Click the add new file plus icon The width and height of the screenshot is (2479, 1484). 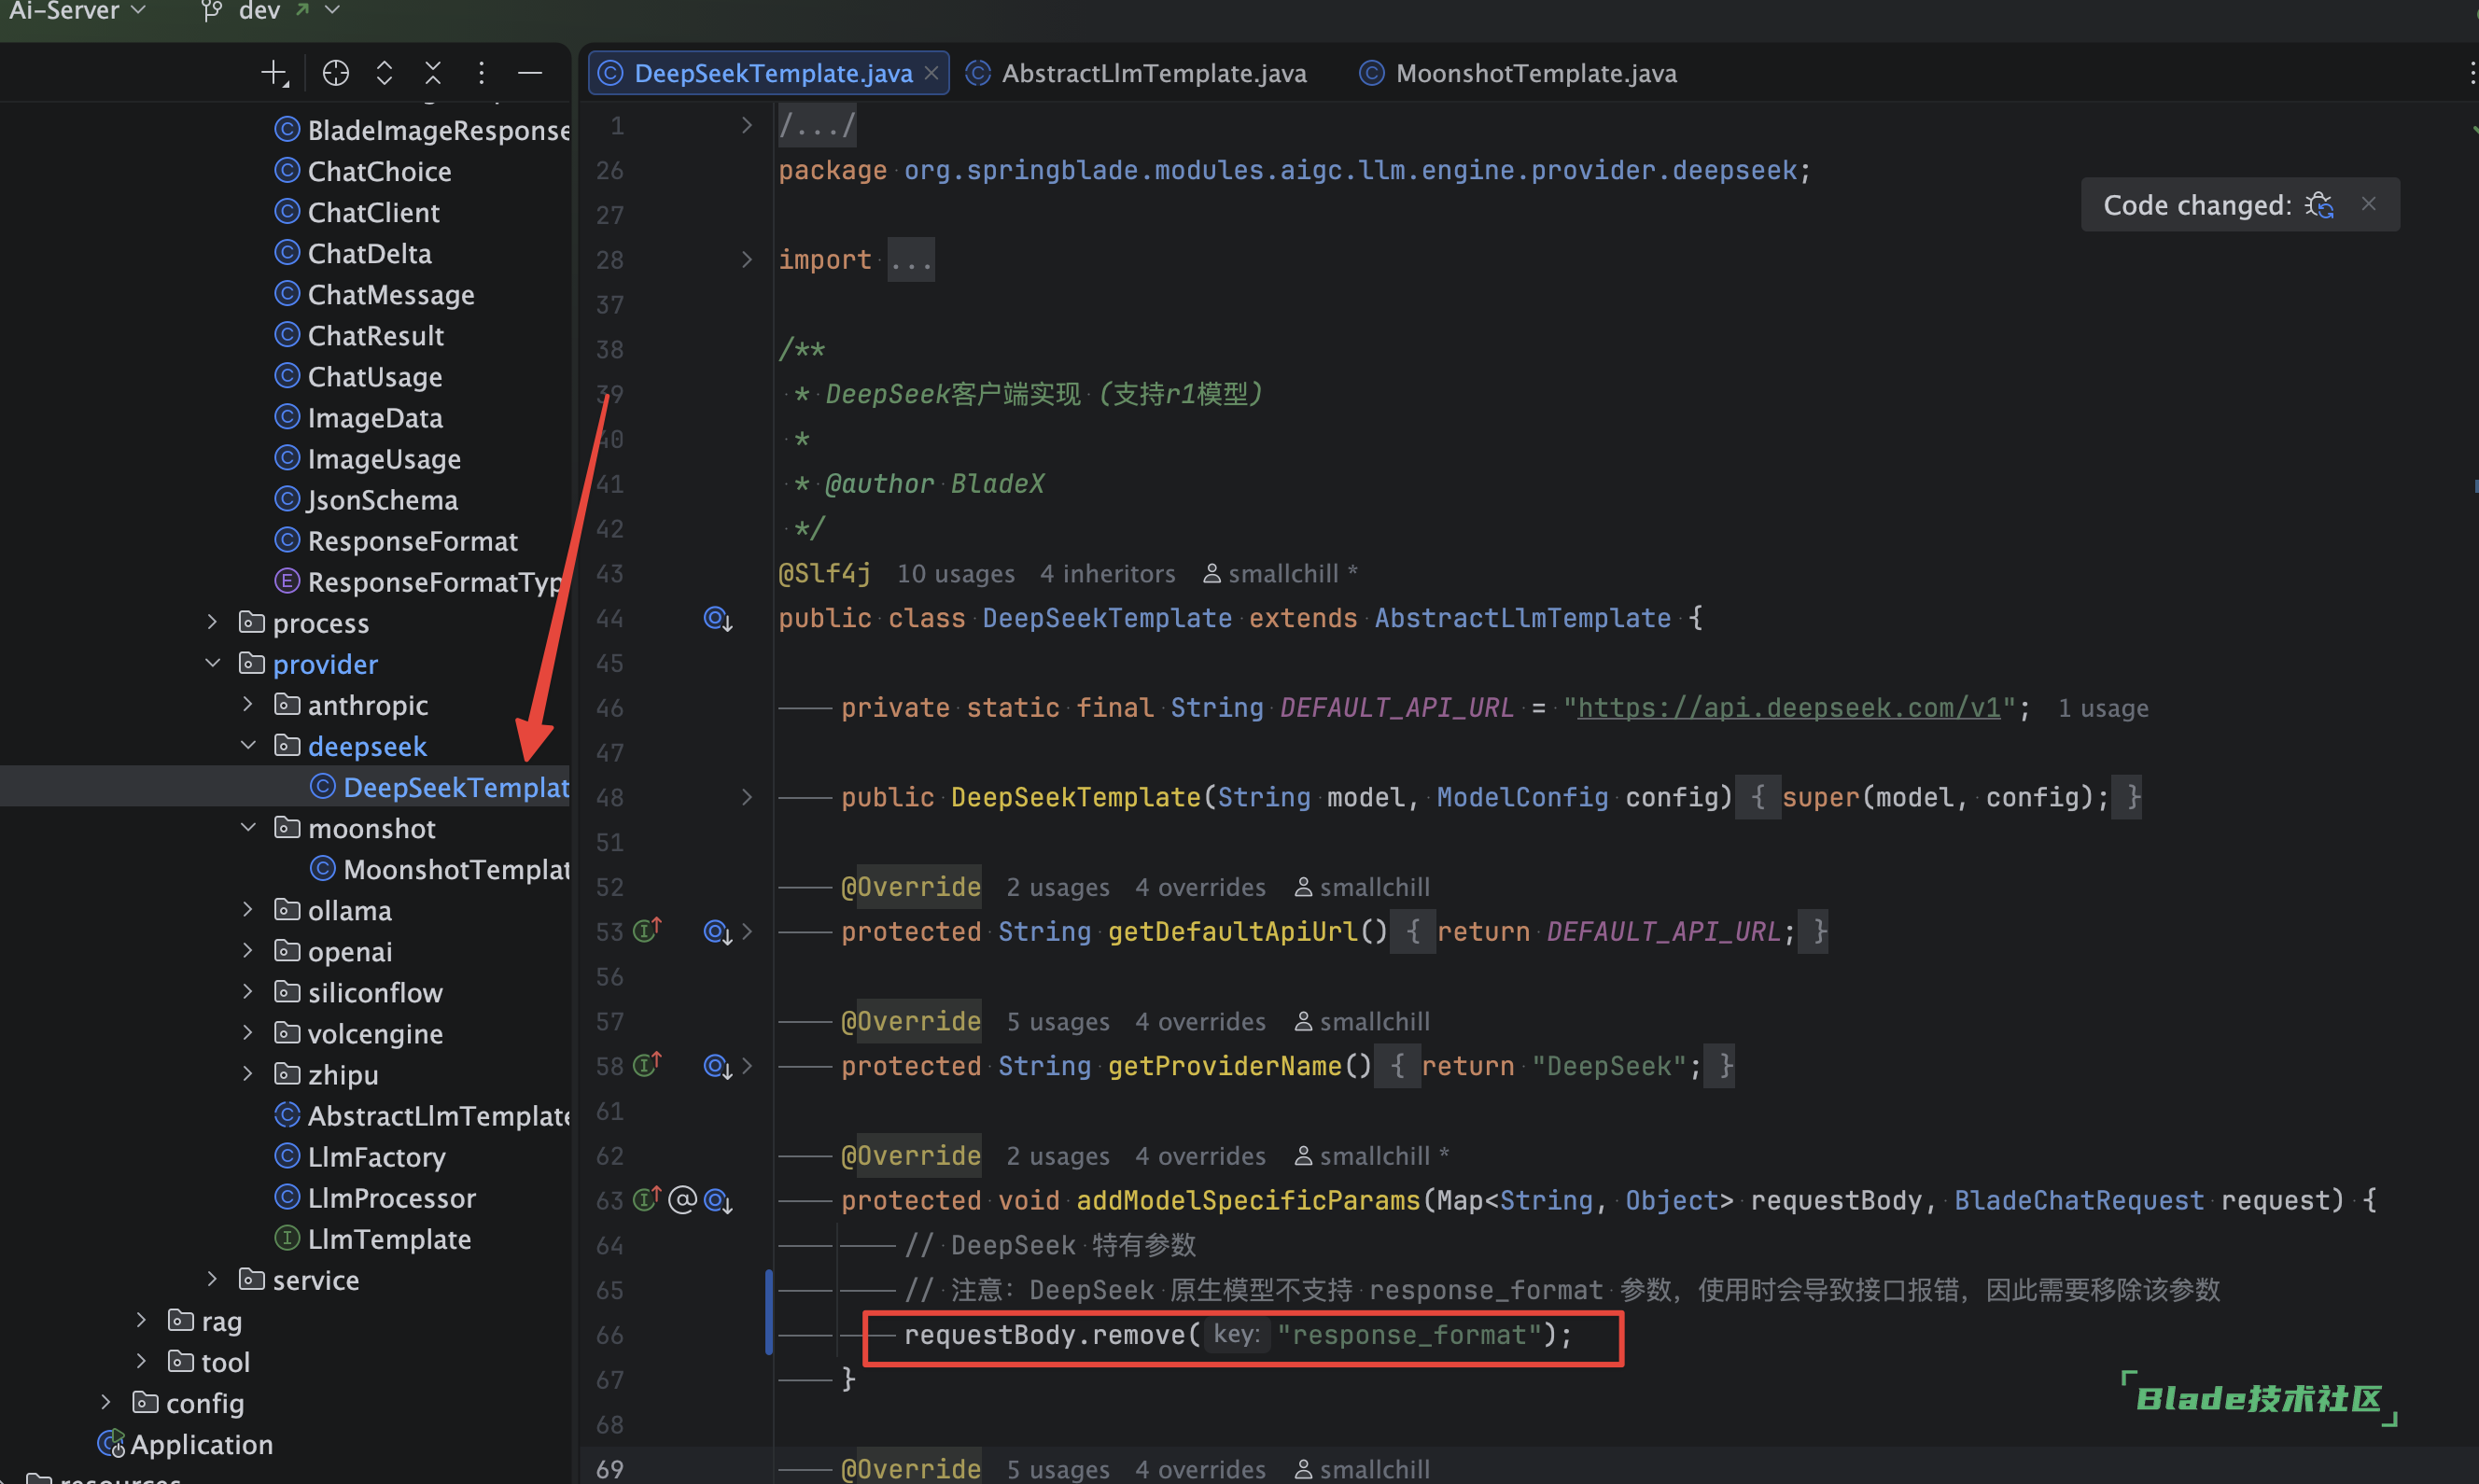click(x=274, y=73)
